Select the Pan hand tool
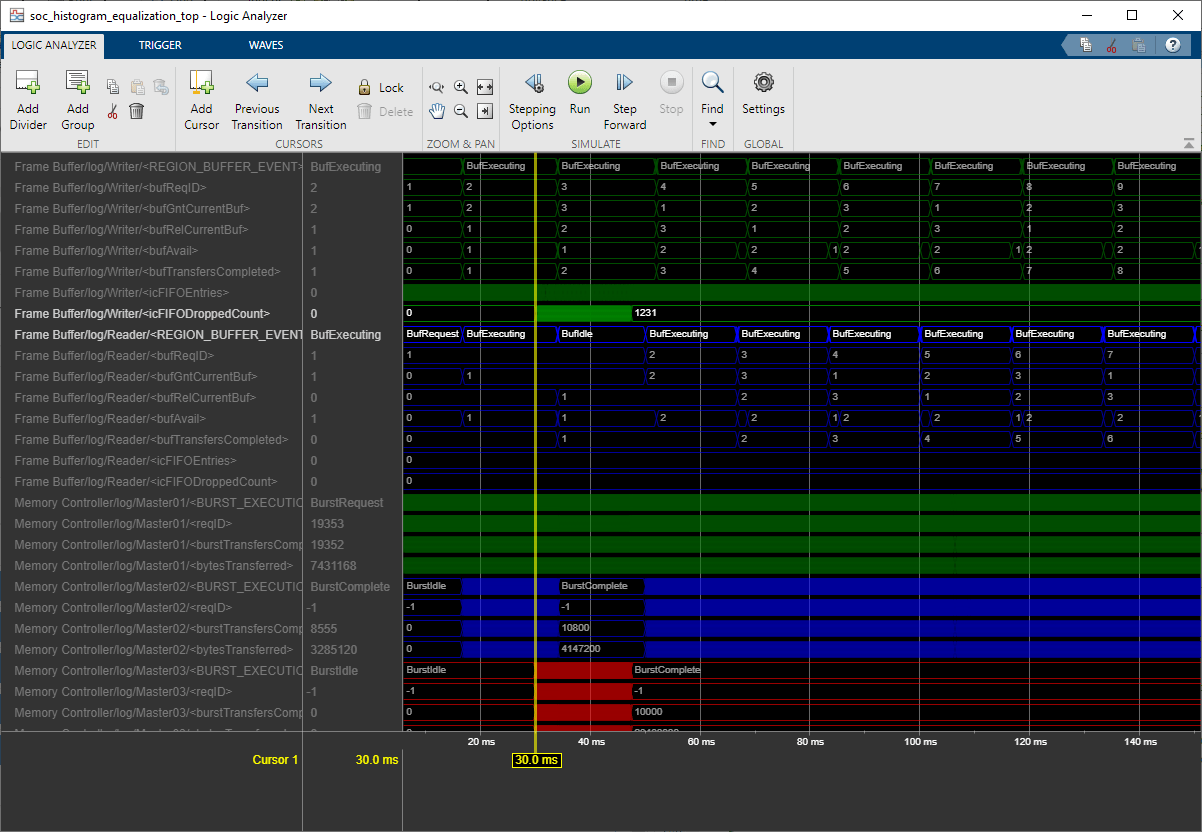The image size is (1202, 832). click(x=437, y=111)
